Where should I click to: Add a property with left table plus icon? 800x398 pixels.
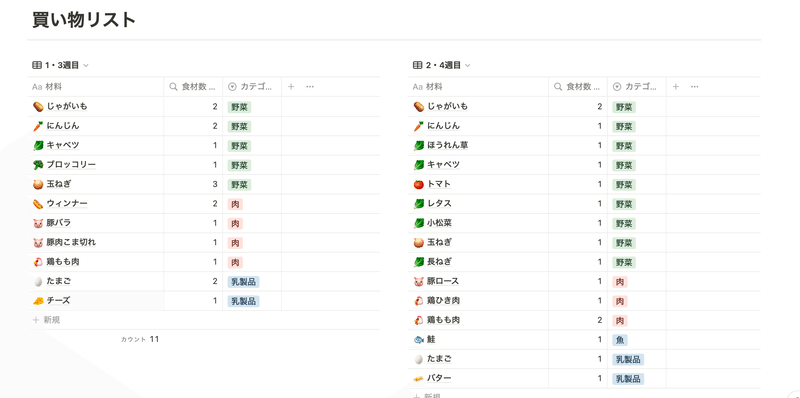(x=291, y=87)
